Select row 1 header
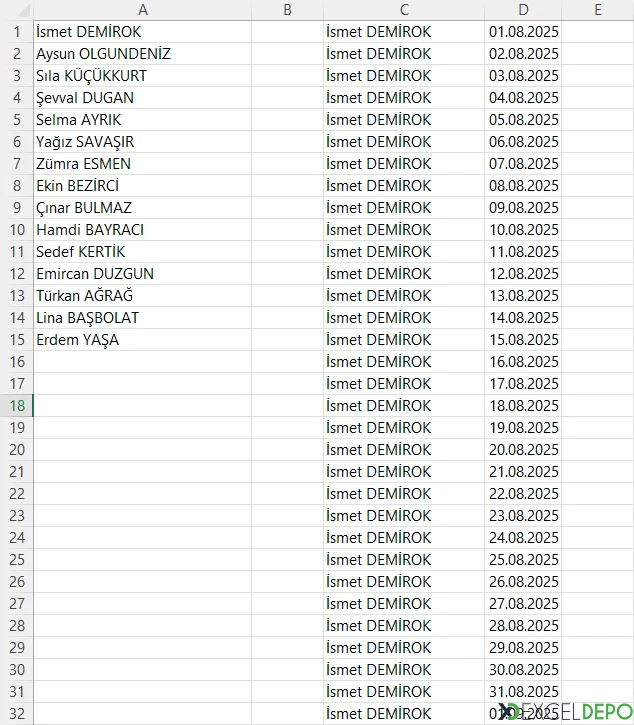 17,31
